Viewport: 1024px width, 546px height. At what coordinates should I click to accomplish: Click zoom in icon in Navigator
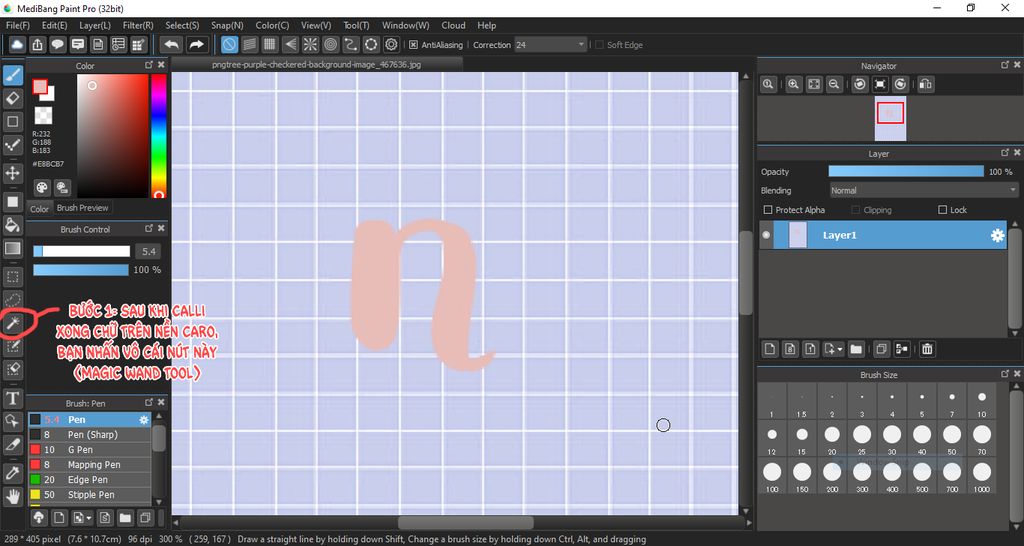click(x=793, y=84)
